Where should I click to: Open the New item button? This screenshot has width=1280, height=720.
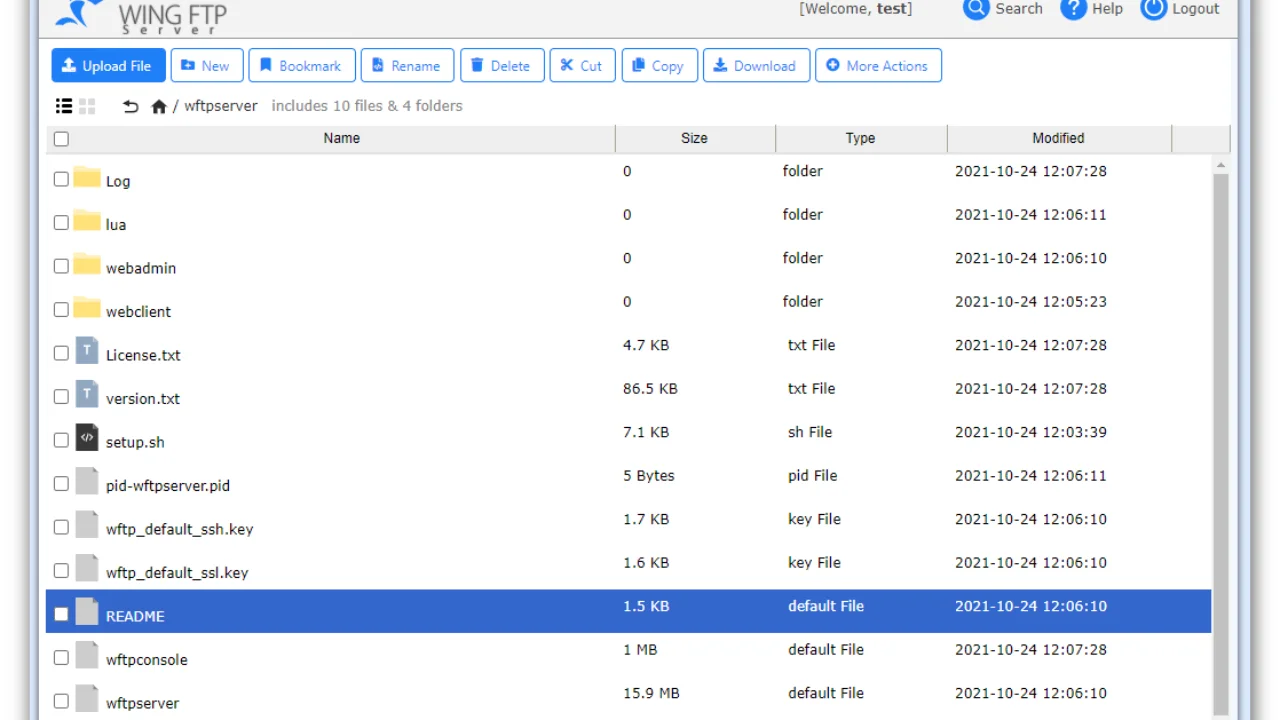[x=206, y=65]
